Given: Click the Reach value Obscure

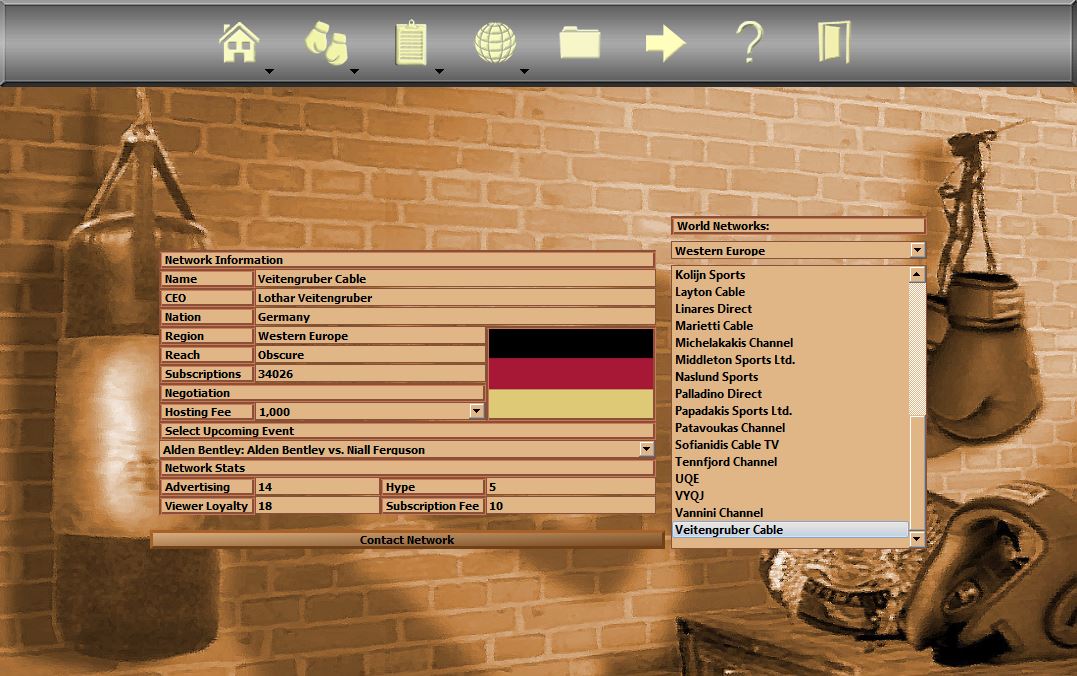Looking at the screenshot, I should [x=370, y=354].
